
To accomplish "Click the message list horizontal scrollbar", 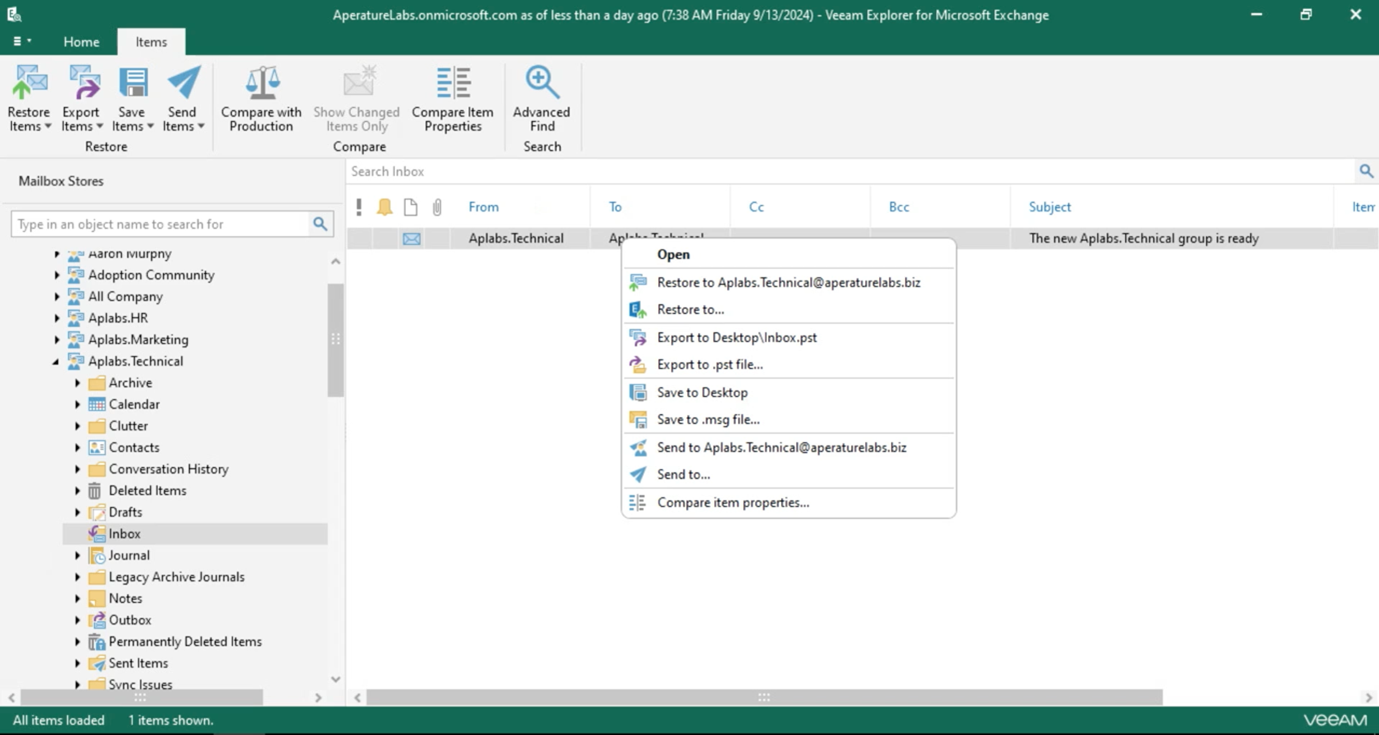I will [764, 697].
